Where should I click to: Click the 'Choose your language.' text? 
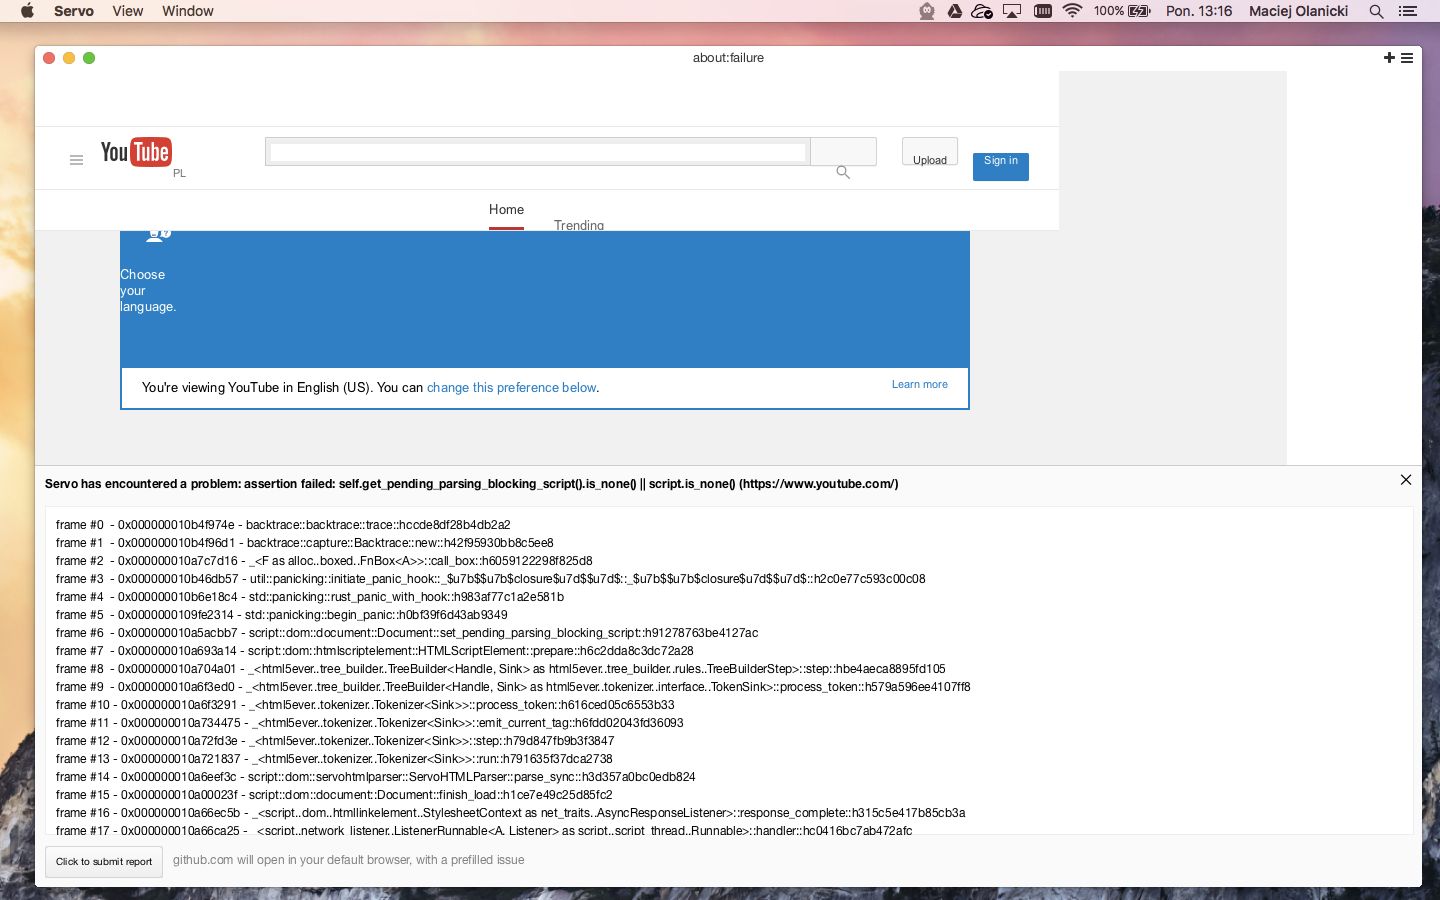click(148, 290)
